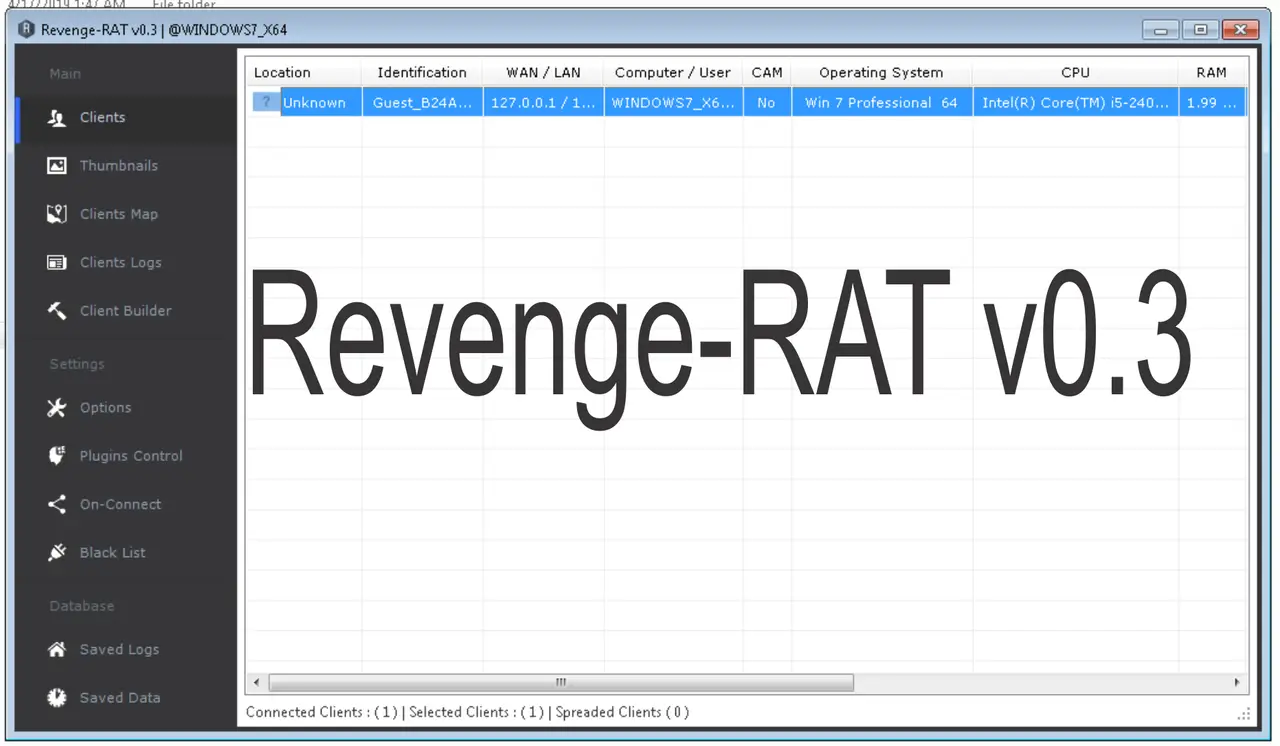This screenshot has height=746, width=1280.
Task: Sort clients by the CPU column
Action: (x=1075, y=72)
